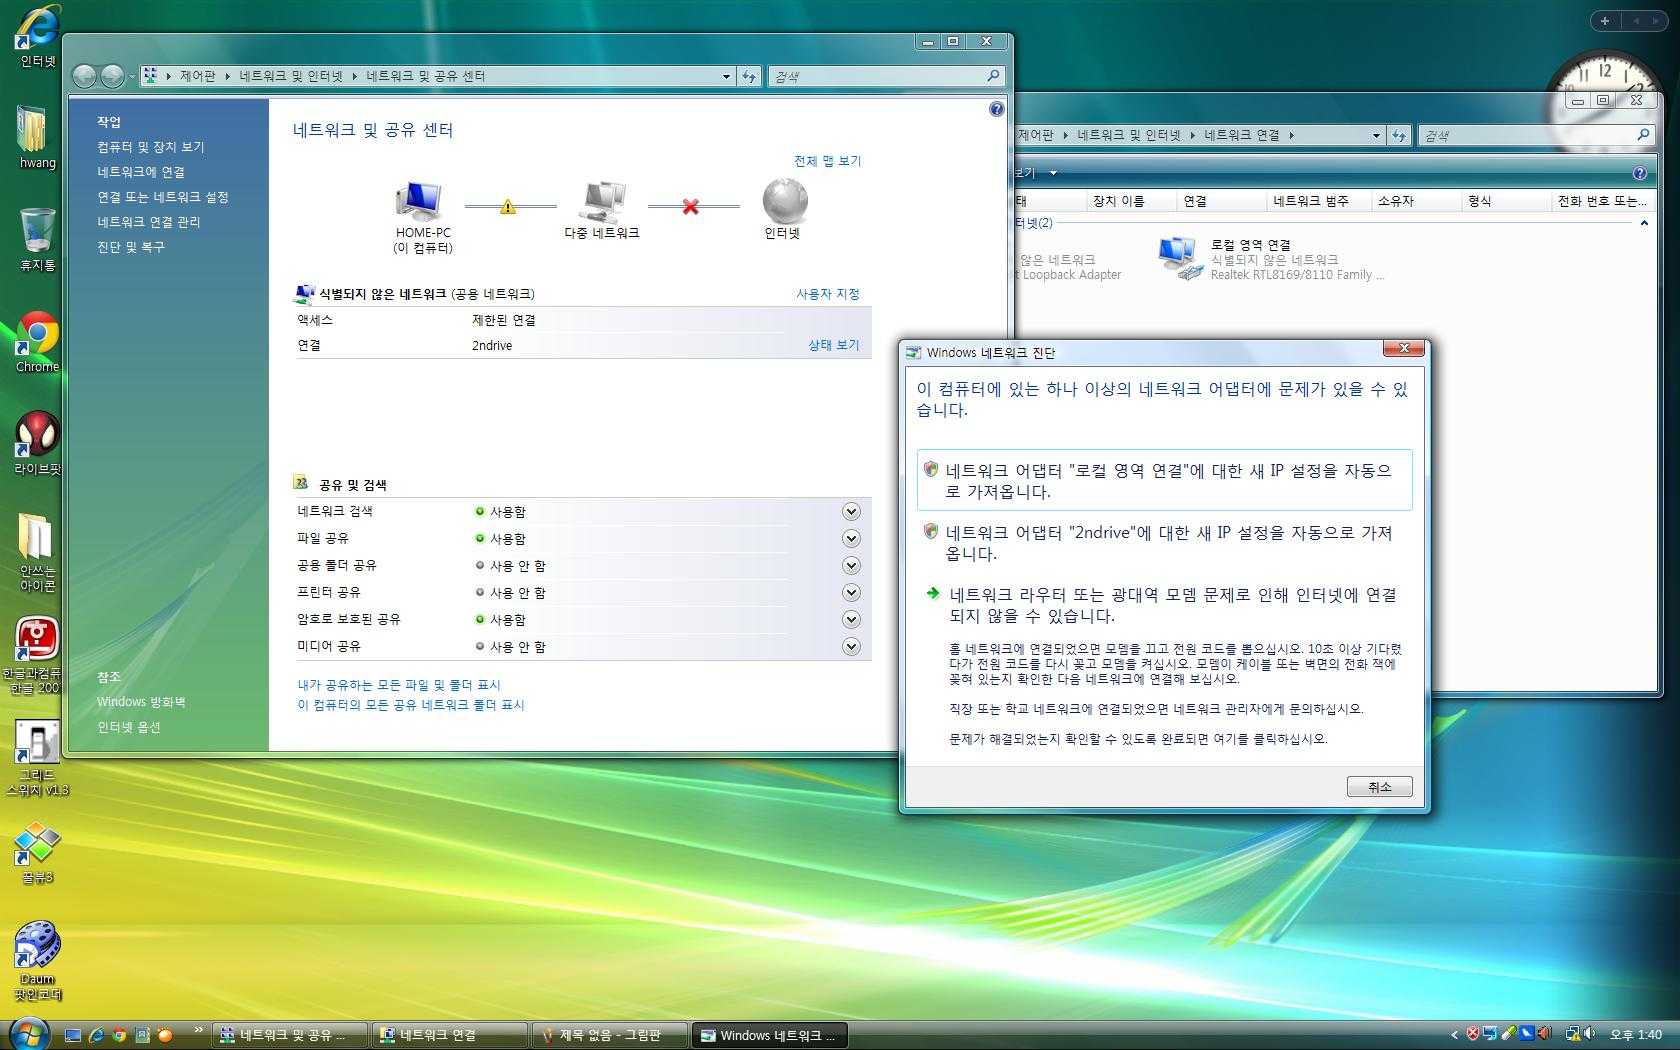This screenshot has height=1050, width=1680.
Task: Click 내가 공유하는 모든 파일 및 폴더 표시
Action: 398,685
